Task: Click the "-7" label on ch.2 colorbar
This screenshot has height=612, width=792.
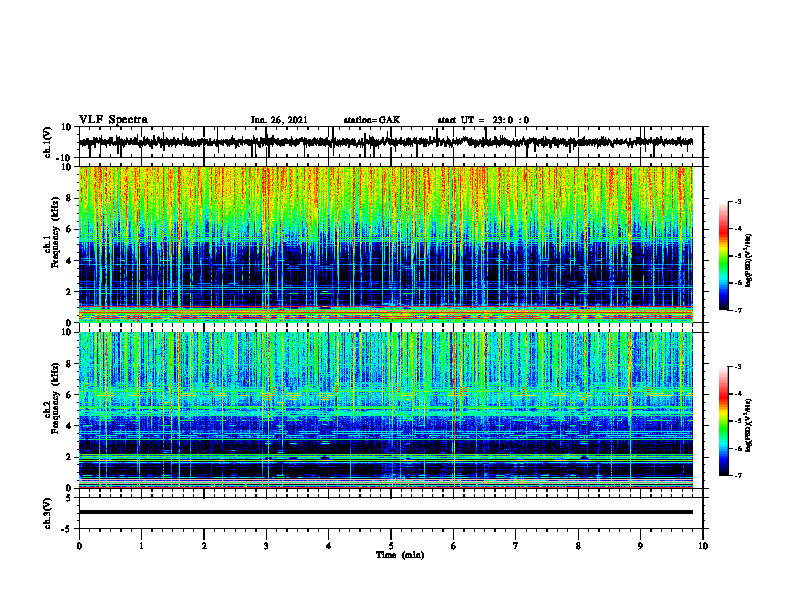Action: [738, 475]
